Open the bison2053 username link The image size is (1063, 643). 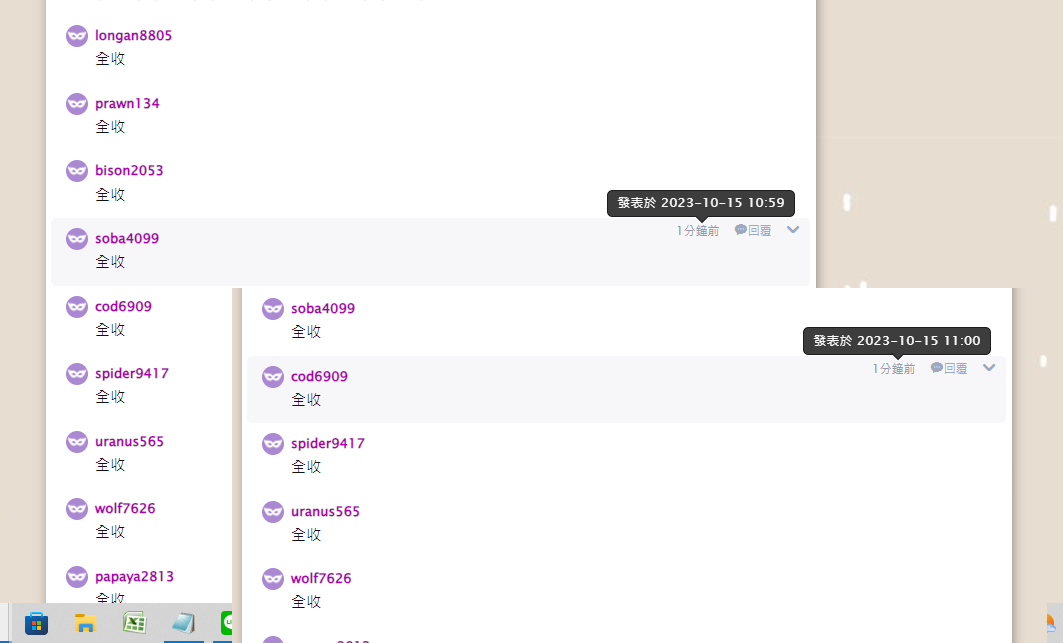click(x=129, y=170)
